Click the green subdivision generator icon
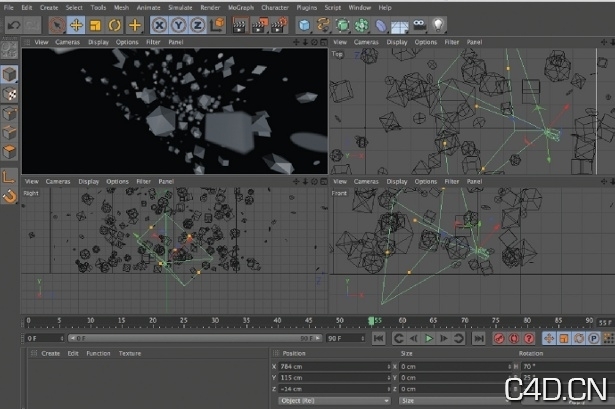 tap(342, 25)
